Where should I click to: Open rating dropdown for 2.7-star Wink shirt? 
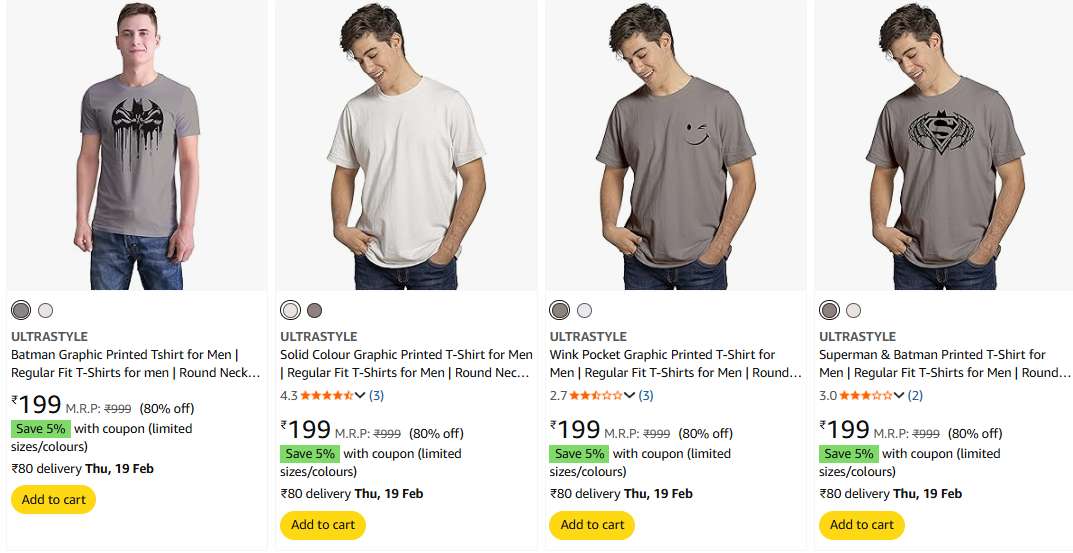pyautogui.click(x=630, y=395)
